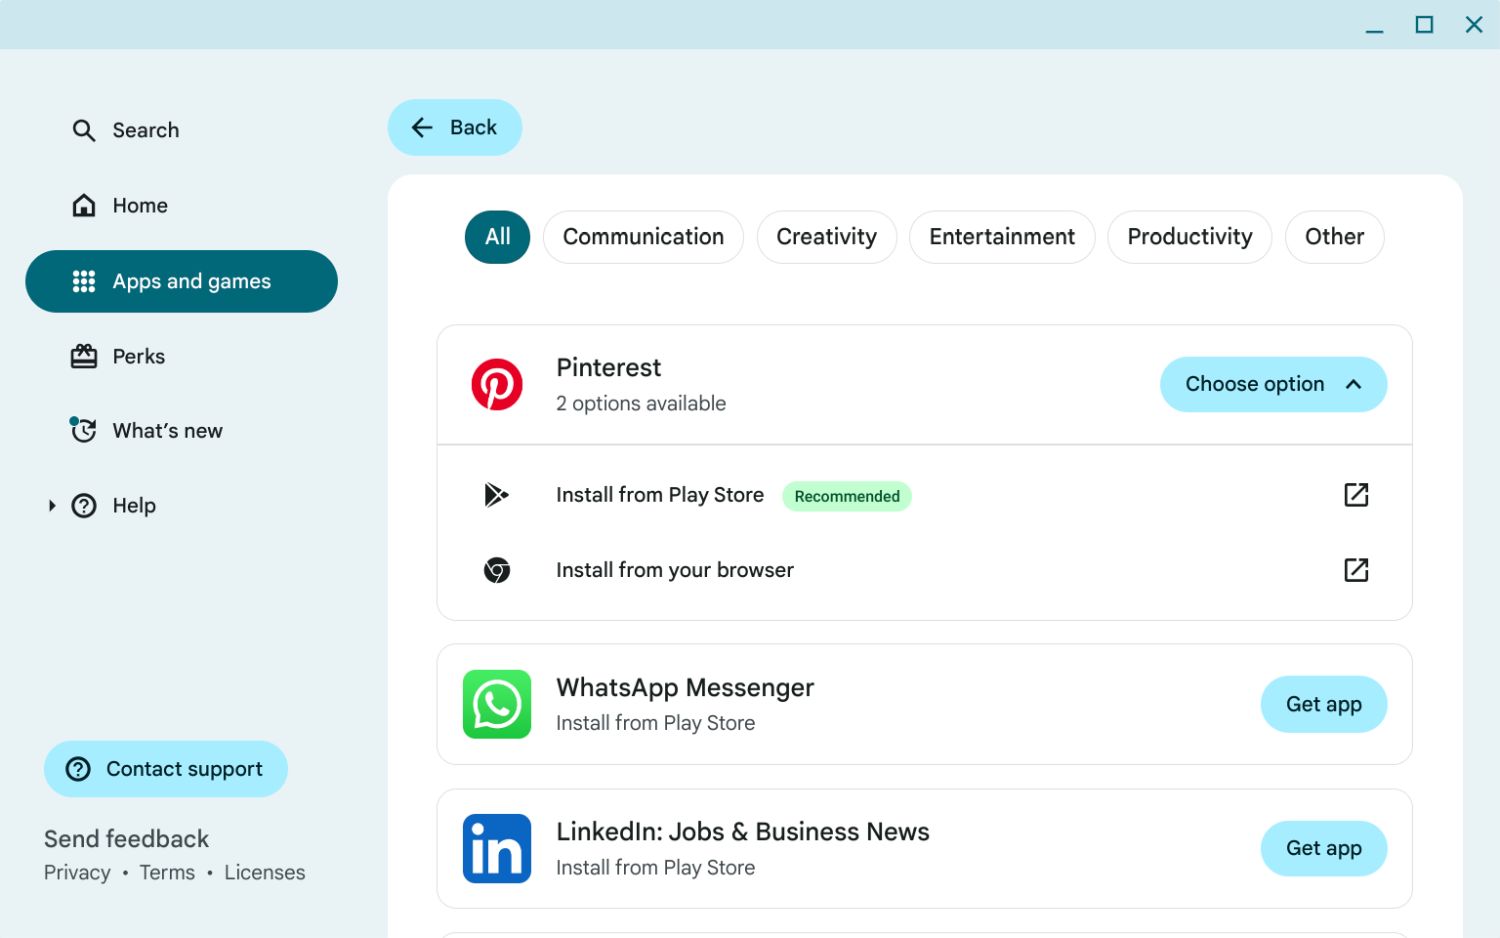Viewport: 1500px width, 938px height.
Task: Click the Contact support button
Action: click(166, 769)
